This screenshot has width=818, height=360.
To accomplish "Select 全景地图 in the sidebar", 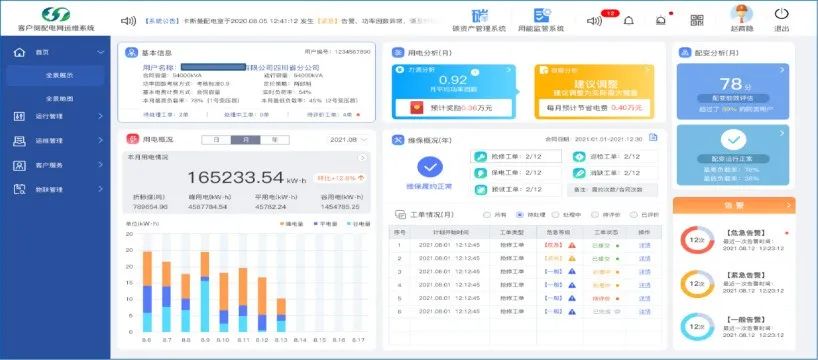I will [59, 98].
